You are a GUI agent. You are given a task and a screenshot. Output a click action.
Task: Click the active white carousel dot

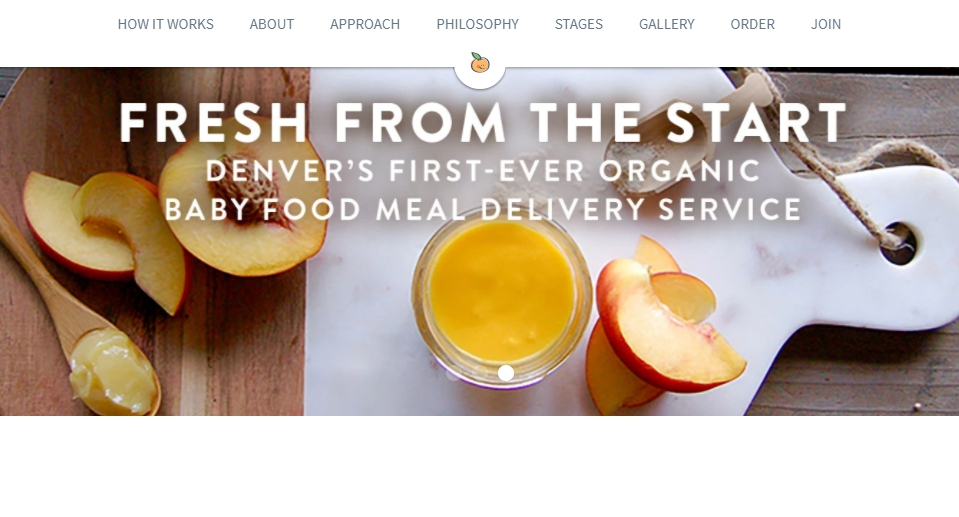(506, 373)
